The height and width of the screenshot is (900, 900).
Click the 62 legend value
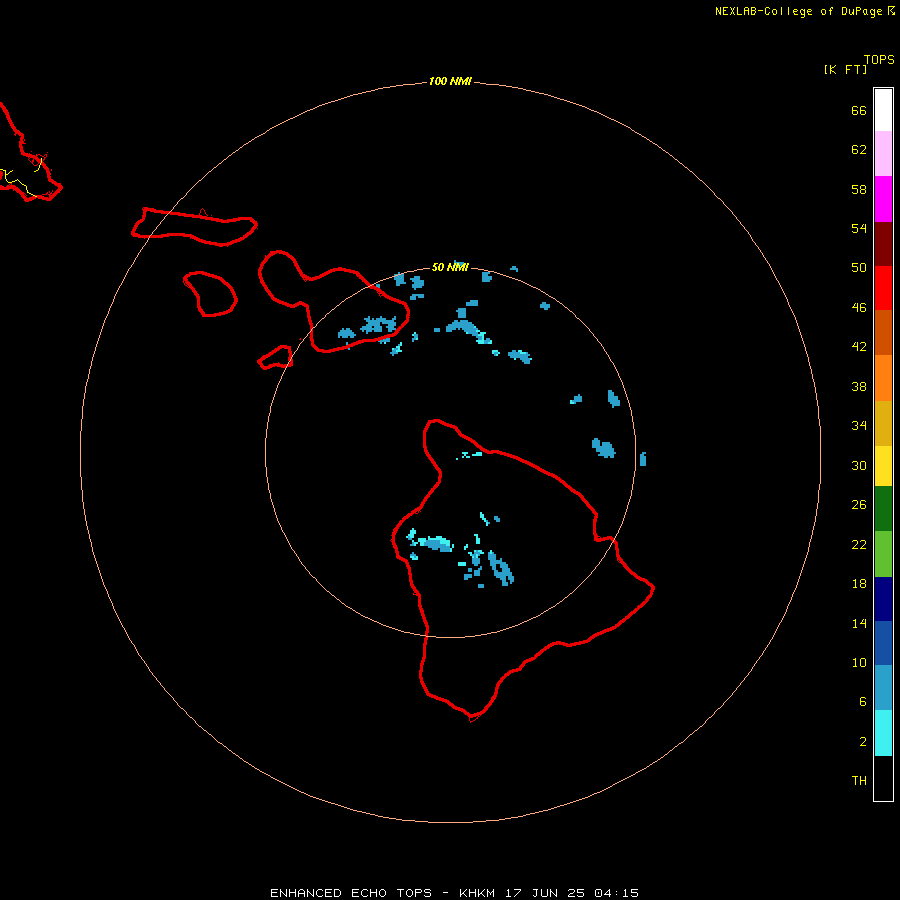[859, 150]
